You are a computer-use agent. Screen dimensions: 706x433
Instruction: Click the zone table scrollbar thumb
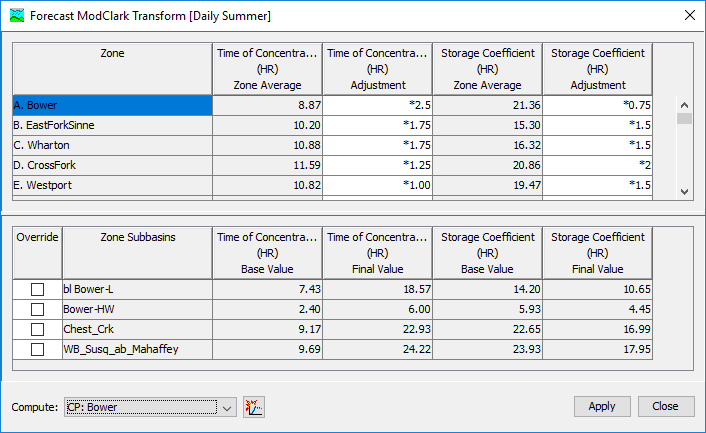point(684,118)
